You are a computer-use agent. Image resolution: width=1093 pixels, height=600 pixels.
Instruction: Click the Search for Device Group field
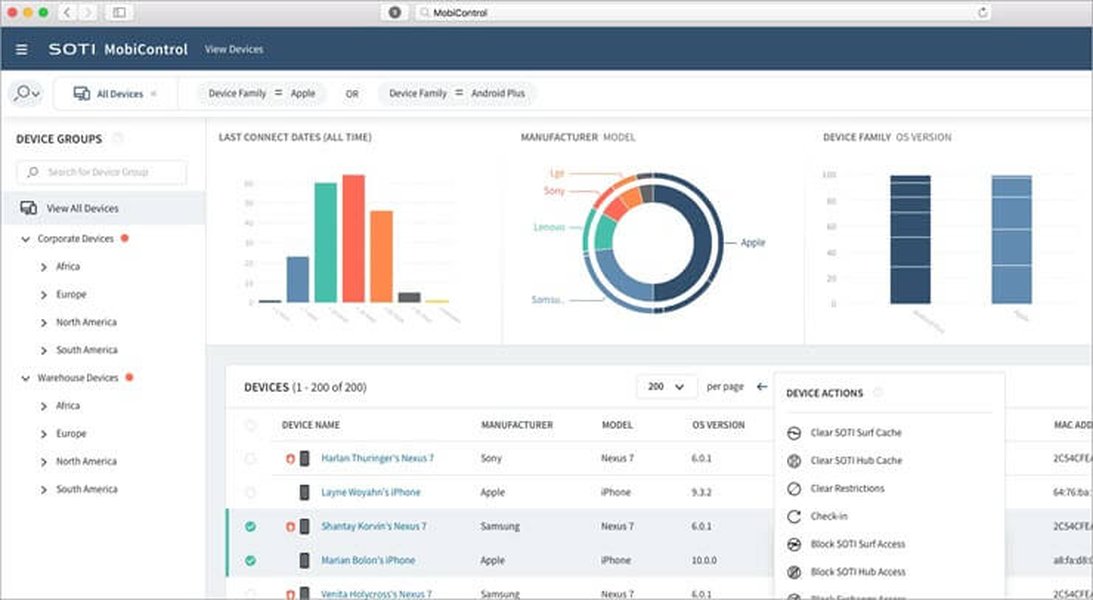point(102,172)
